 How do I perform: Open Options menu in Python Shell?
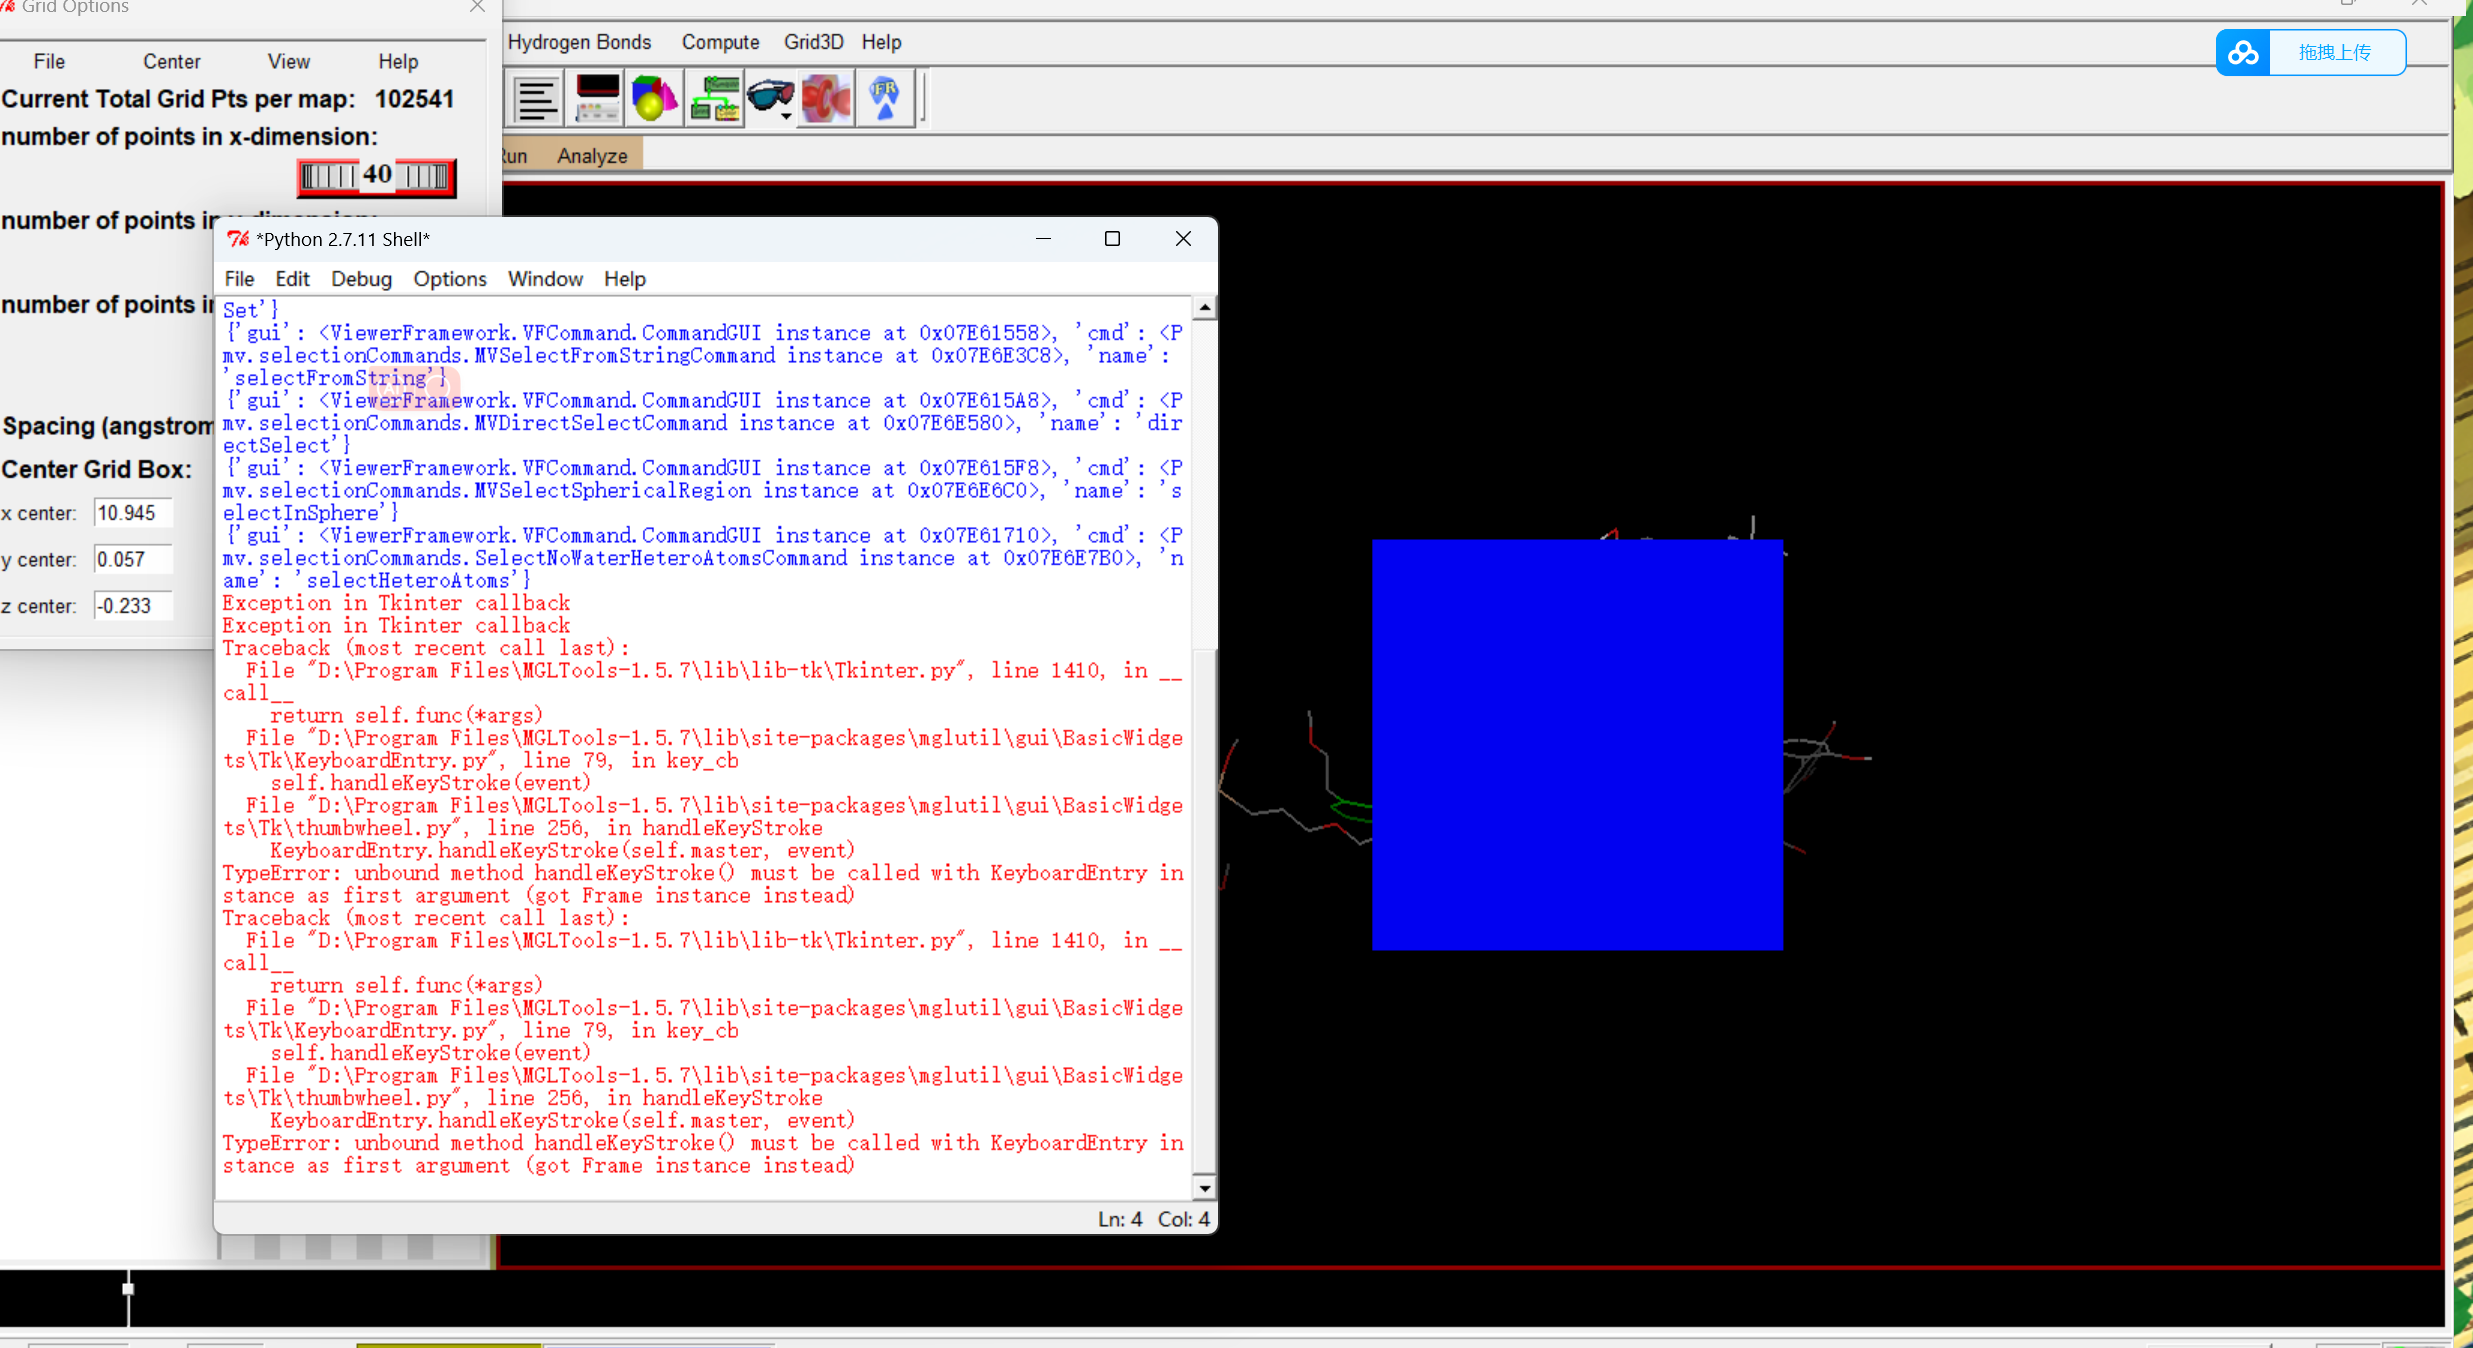click(449, 279)
